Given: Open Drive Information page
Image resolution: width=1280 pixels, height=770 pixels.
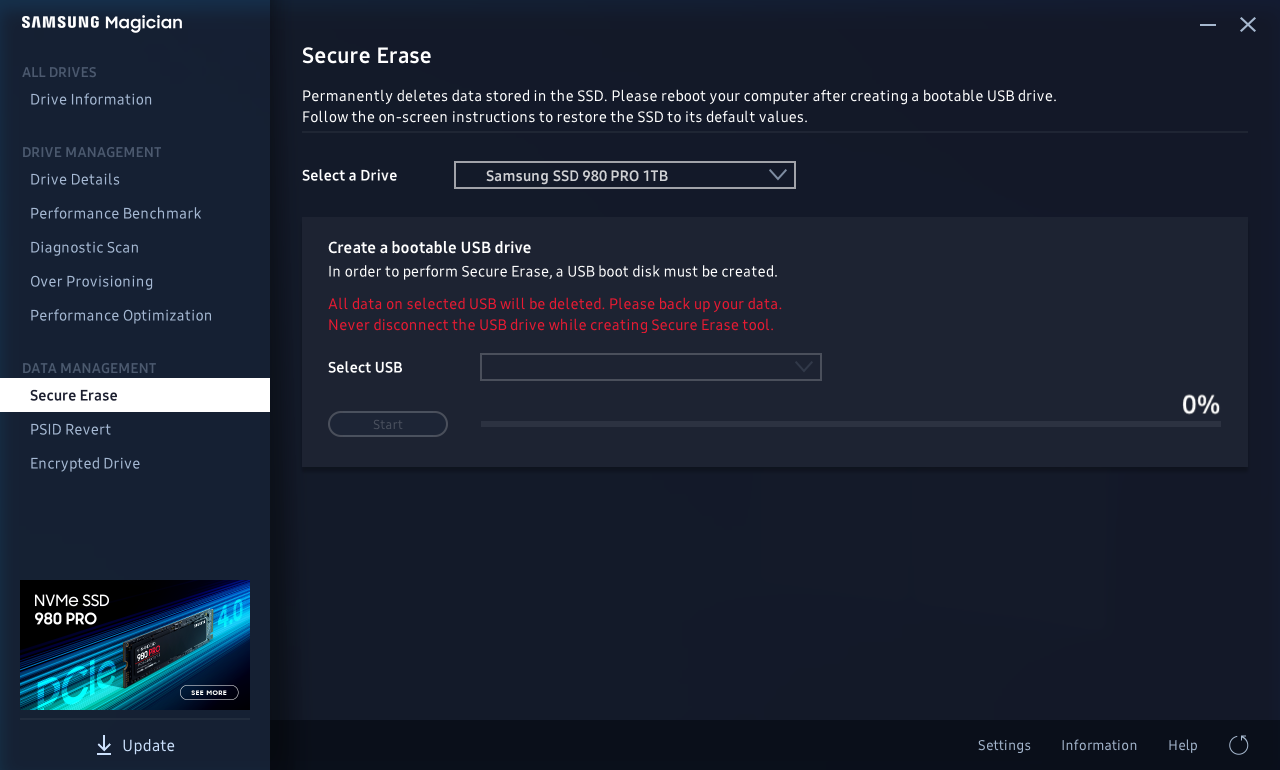Looking at the screenshot, I should [x=91, y=99].
